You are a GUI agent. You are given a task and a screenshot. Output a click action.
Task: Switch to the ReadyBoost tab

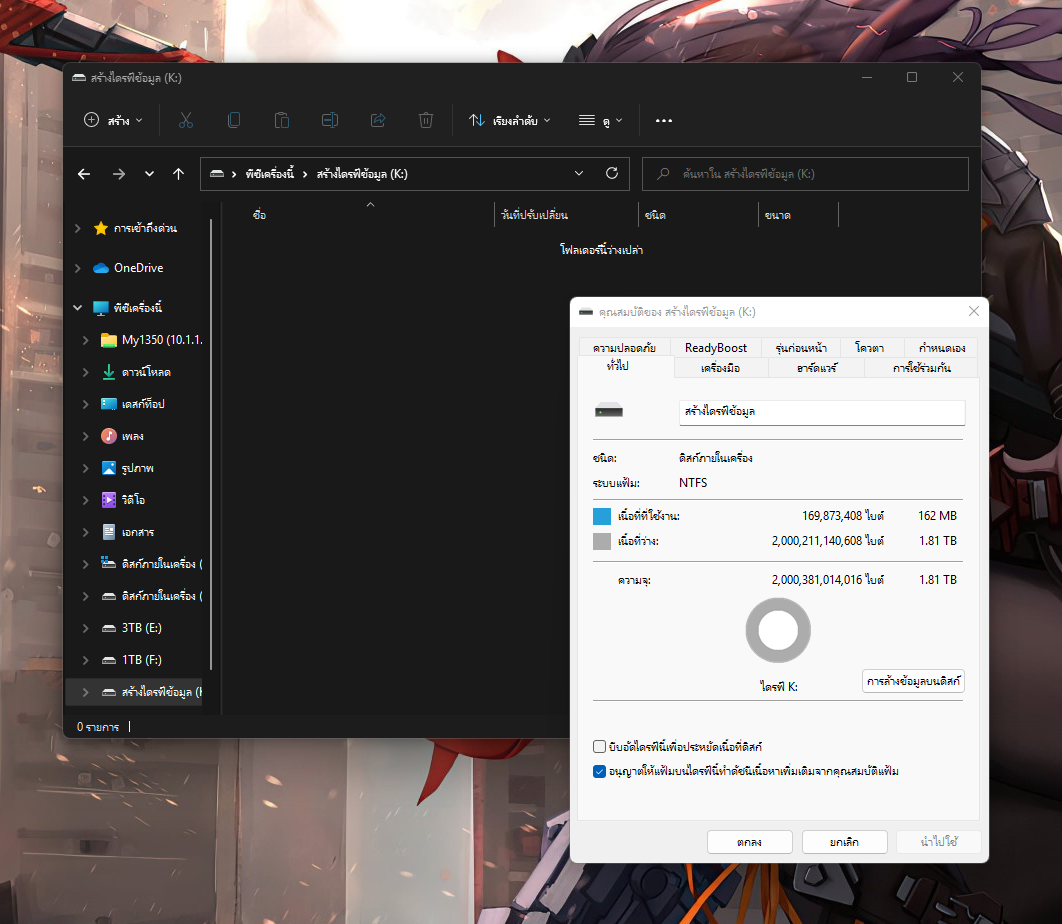click(716, 348)
